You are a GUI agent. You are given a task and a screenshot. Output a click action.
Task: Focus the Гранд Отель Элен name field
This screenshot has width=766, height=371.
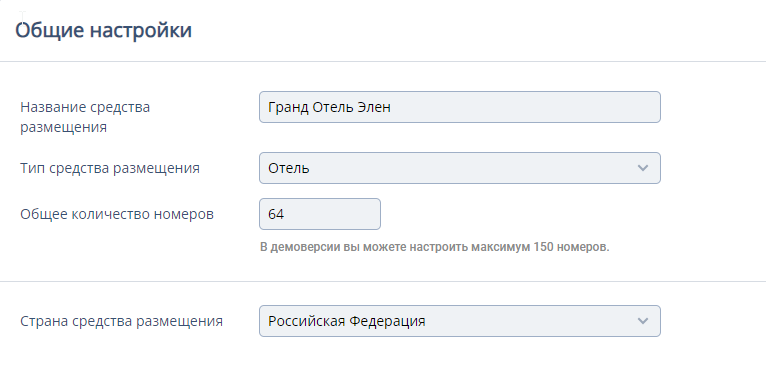coord(460,107)
